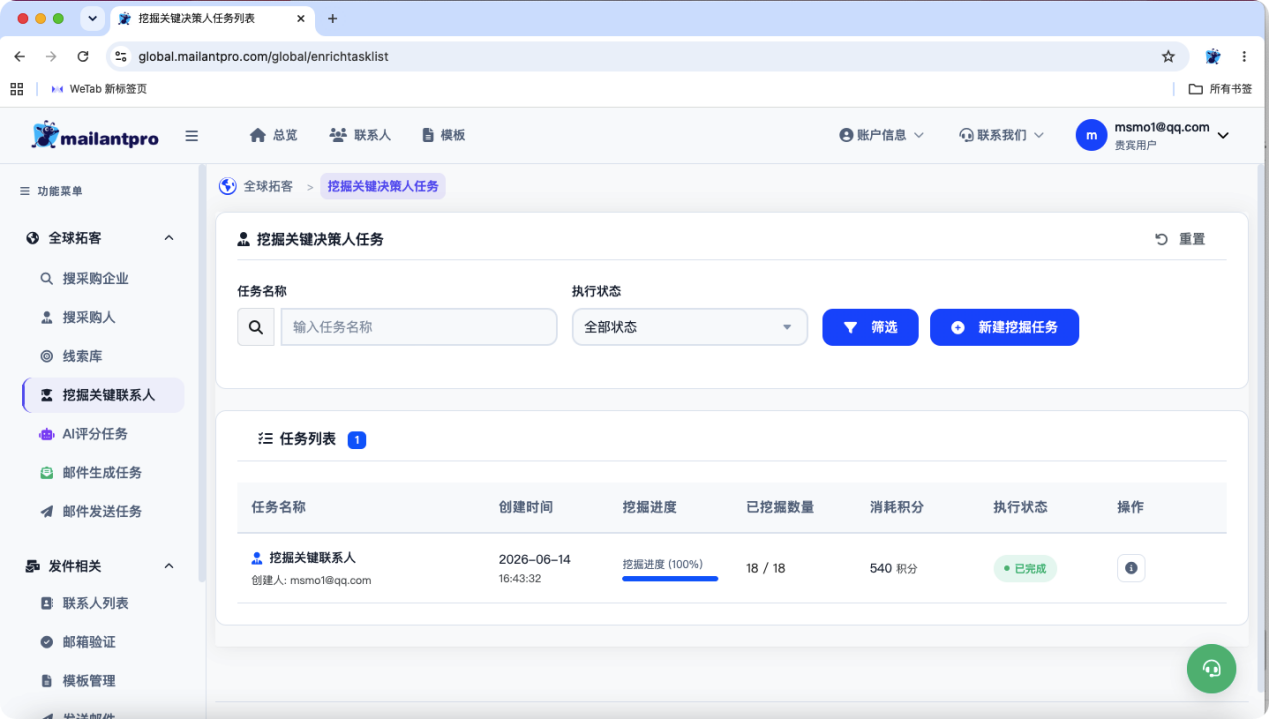
Task: Click the 重置 reset button
Action: tap(1180, 239)
